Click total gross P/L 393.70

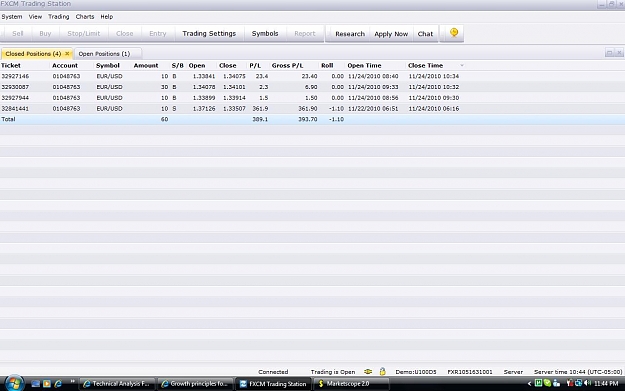point(308,119)
